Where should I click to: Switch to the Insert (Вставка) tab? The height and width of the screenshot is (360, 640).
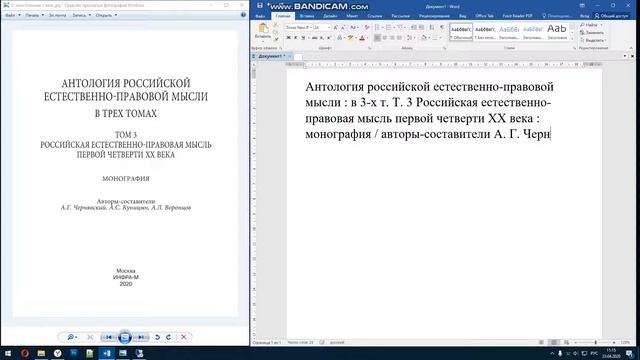click(307, 16)
